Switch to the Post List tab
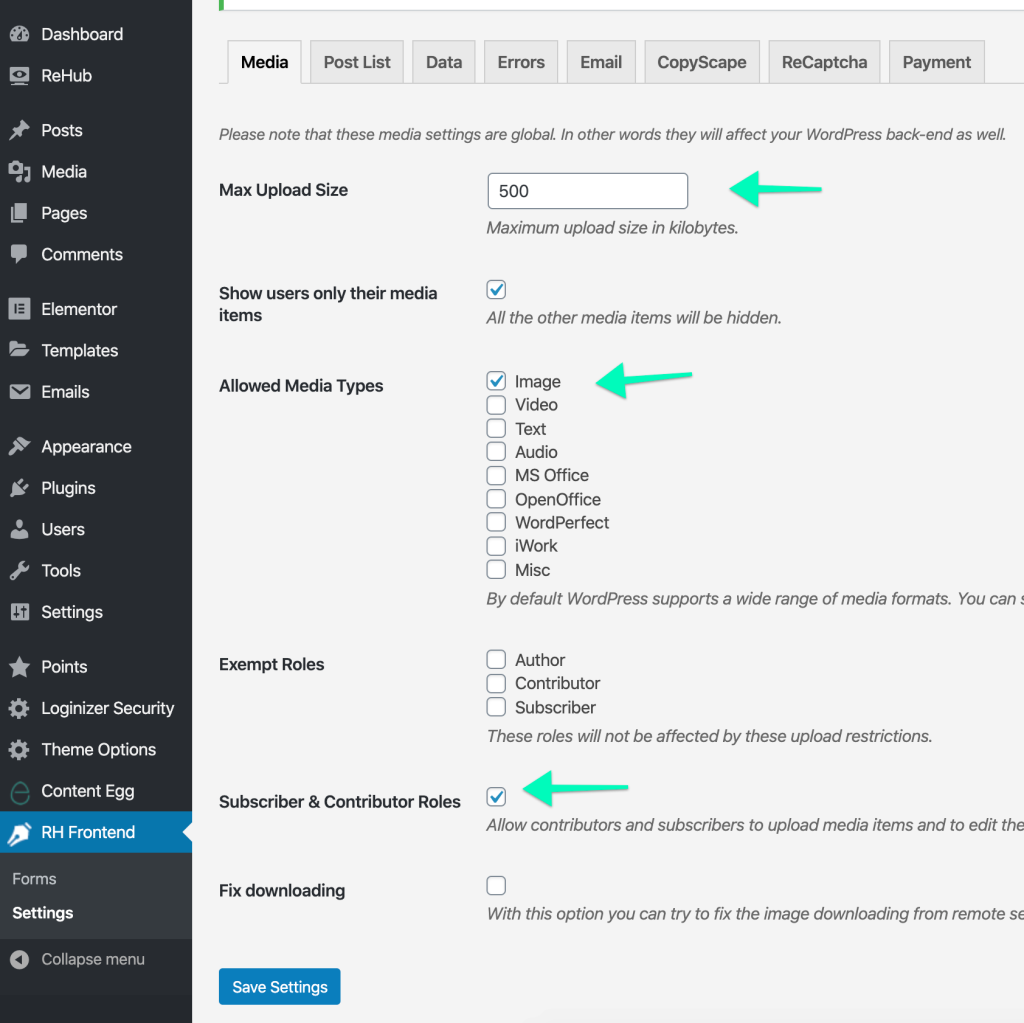 point(357,62)
